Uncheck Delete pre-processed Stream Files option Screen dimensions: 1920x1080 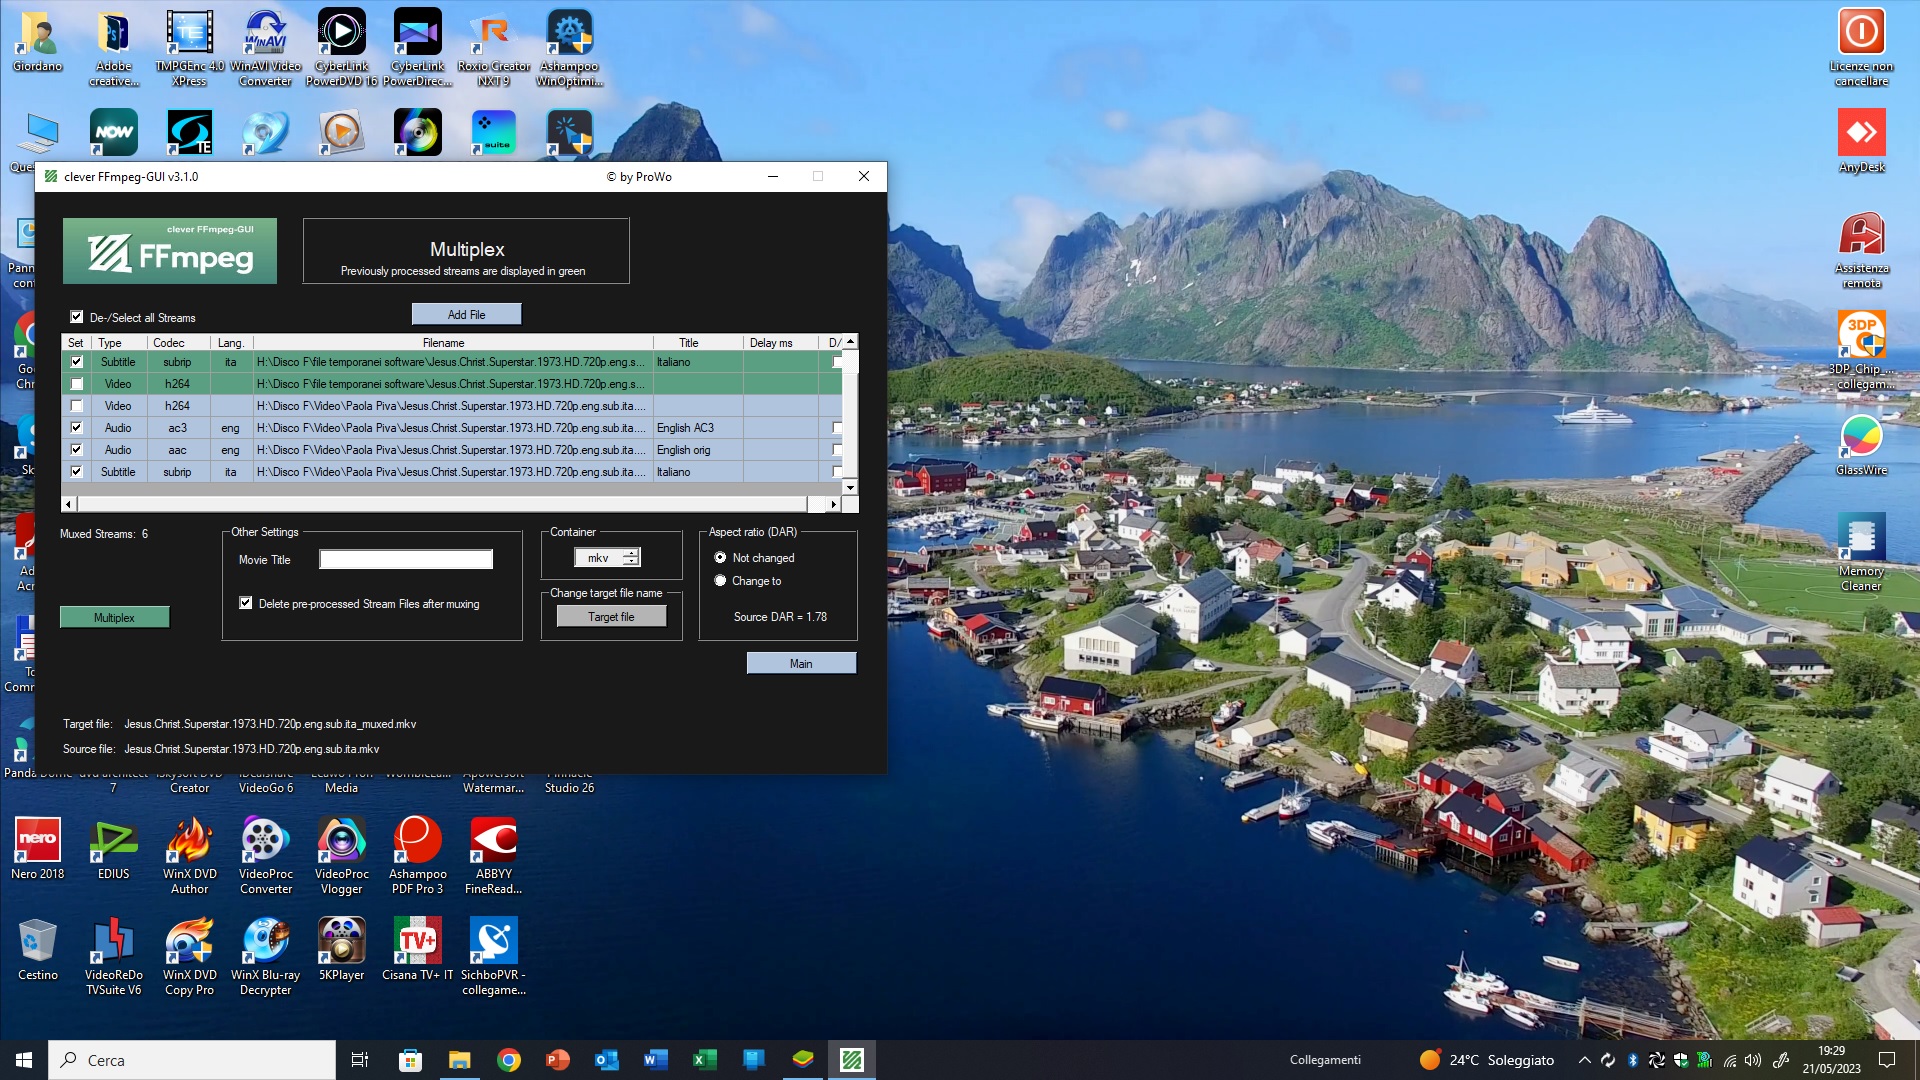point(246,603)
